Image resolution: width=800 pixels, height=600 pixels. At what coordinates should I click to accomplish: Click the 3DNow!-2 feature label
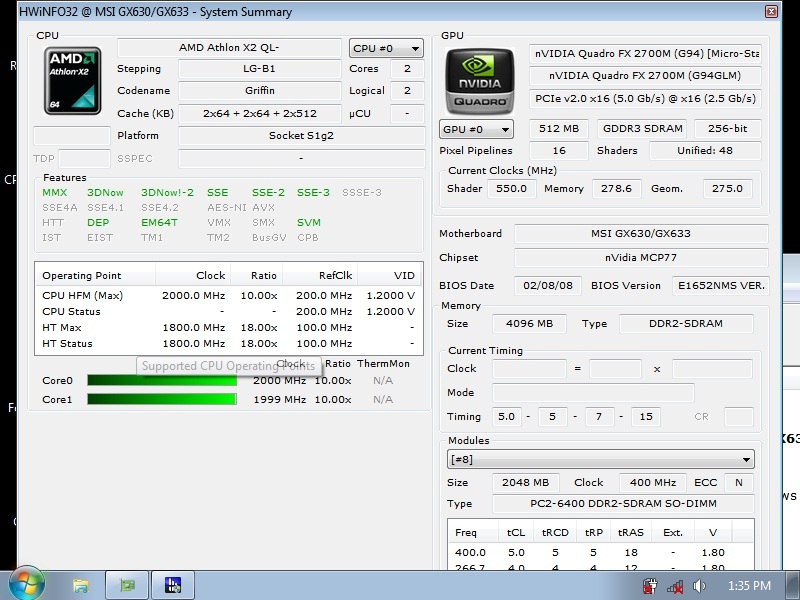(167, 192)
